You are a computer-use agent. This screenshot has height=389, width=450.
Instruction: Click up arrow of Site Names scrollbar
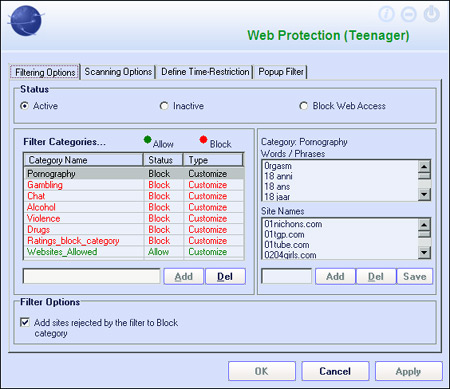click(x=424, y=224)
